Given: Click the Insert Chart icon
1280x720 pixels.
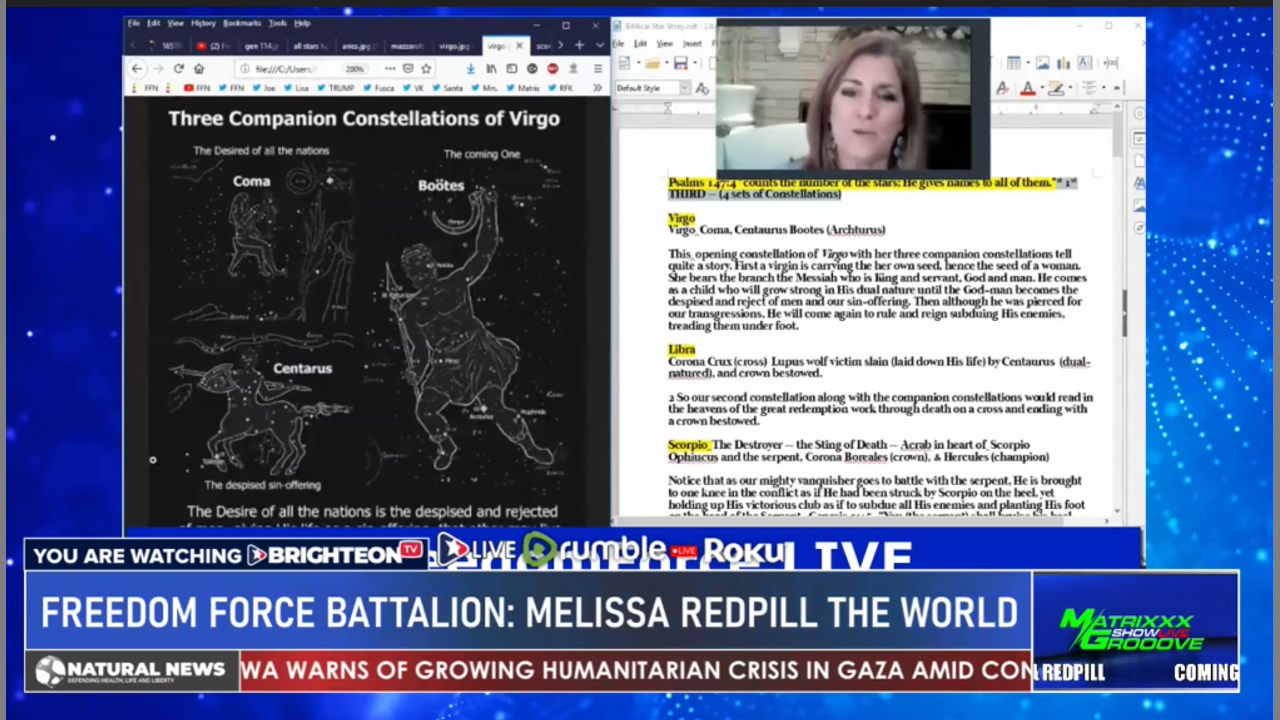Looking at the screenshot, I should click(x=1062, y=63).
